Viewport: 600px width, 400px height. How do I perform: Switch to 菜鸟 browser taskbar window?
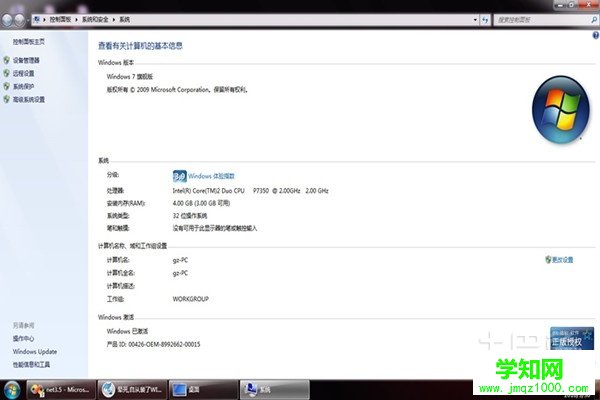[132, 390]
